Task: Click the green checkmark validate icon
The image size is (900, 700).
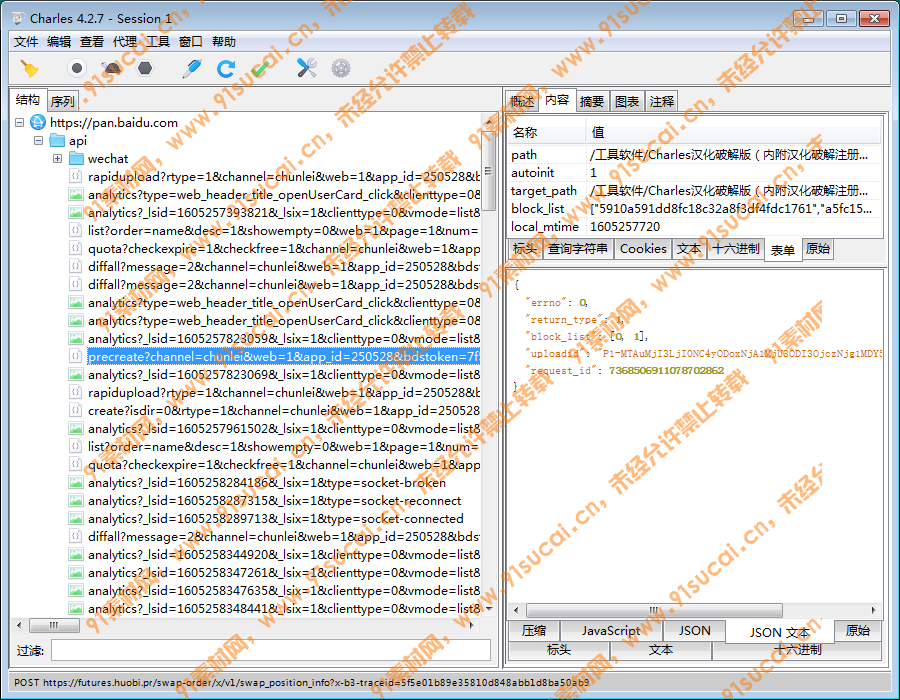Action: click(261, 68)
